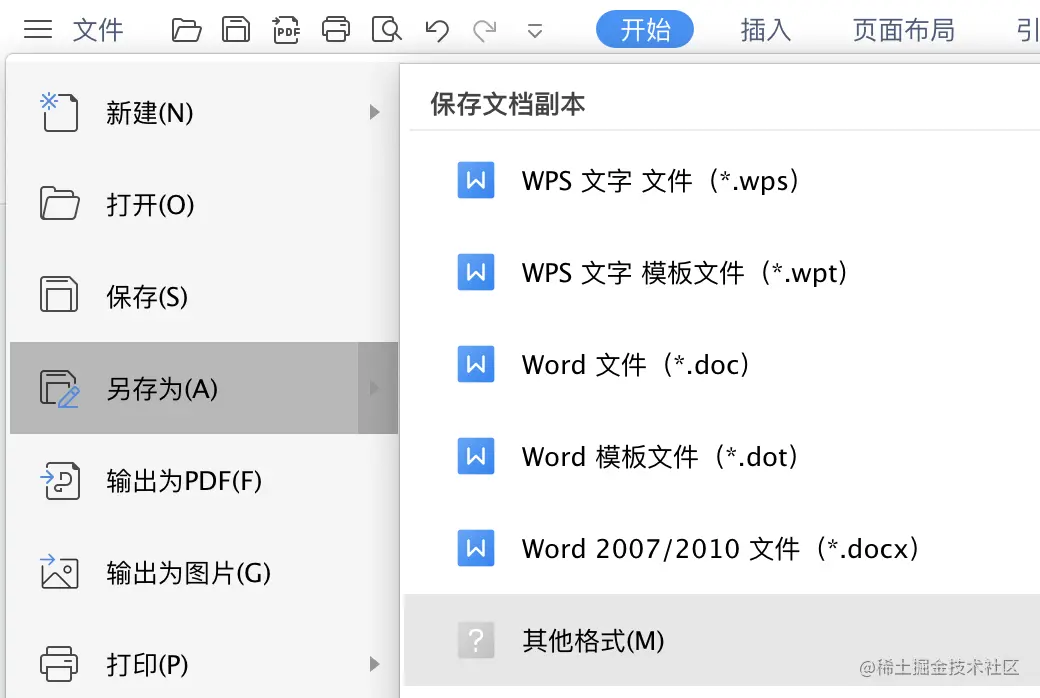Select 新建(N) menu entry
The height and width of the screenshot is (698, 1040).
204,112
